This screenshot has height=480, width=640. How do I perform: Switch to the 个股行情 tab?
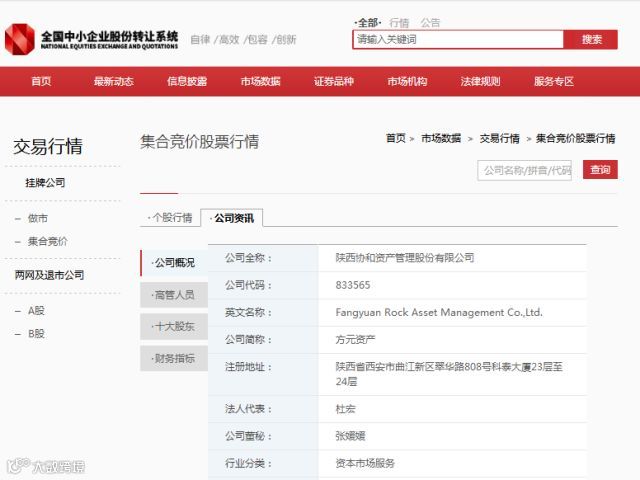pos(170,218)
